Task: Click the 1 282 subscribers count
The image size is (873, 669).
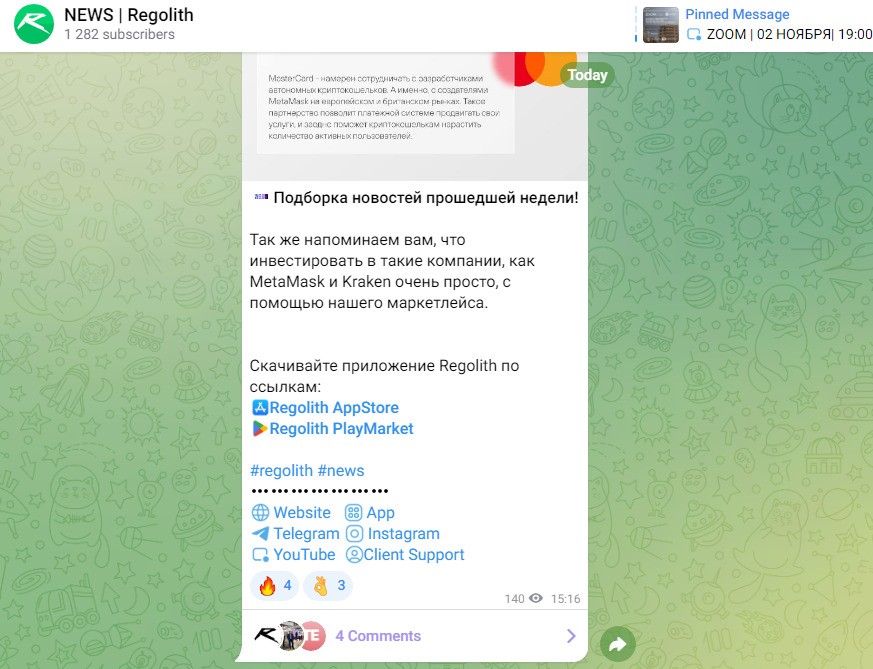Action: 119,35
